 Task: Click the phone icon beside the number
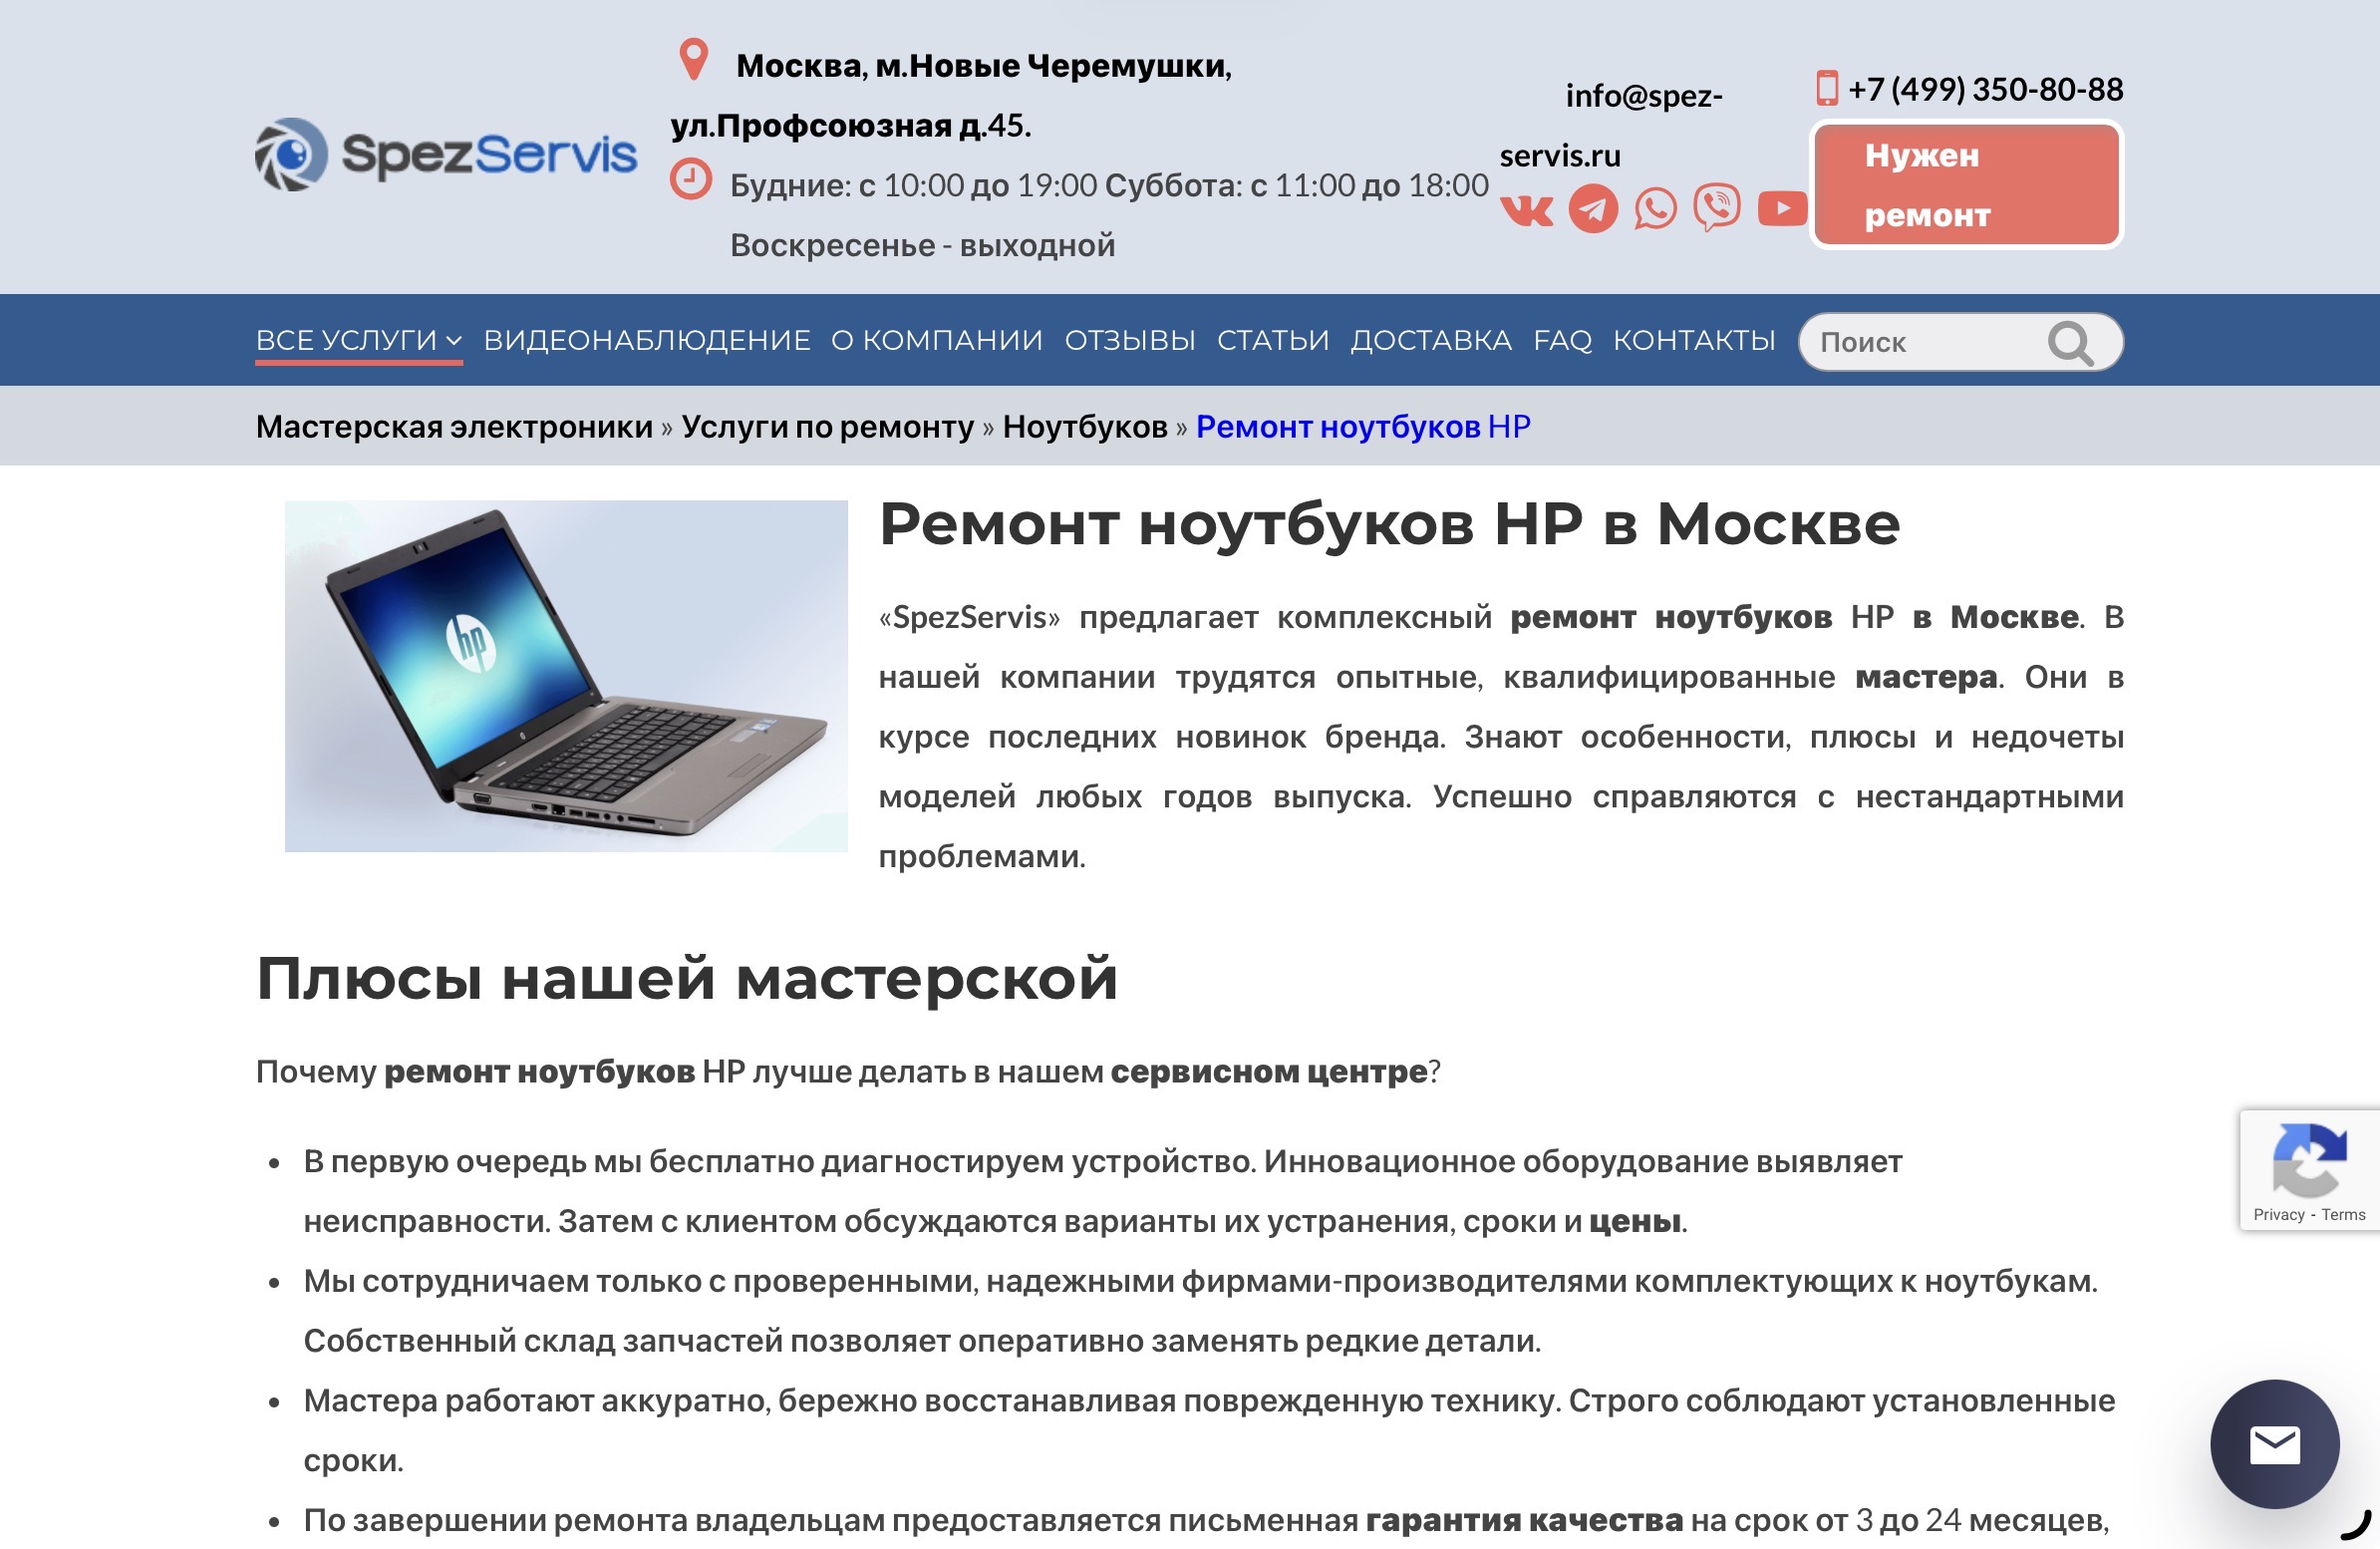[x=1827, y=88]
